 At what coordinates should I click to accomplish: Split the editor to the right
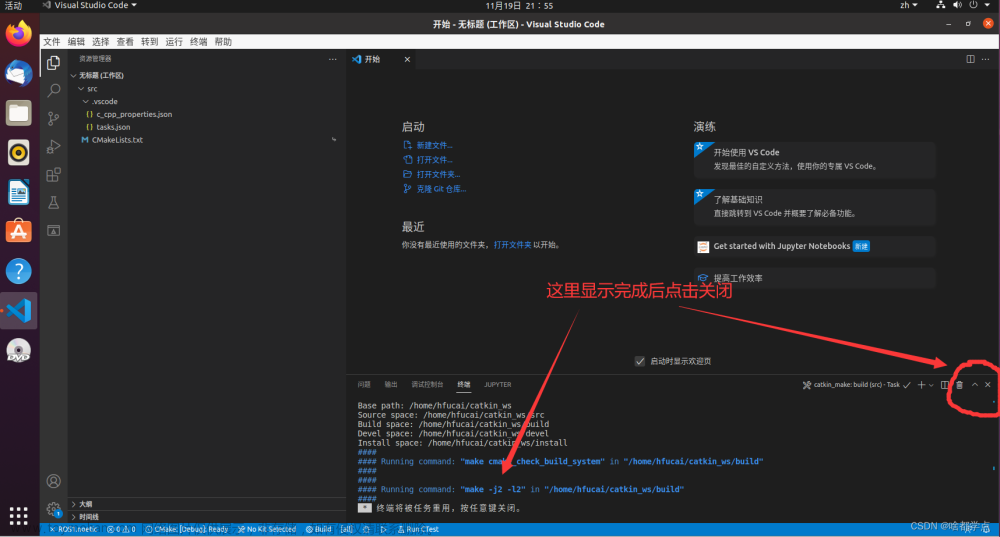click(970, 59)
